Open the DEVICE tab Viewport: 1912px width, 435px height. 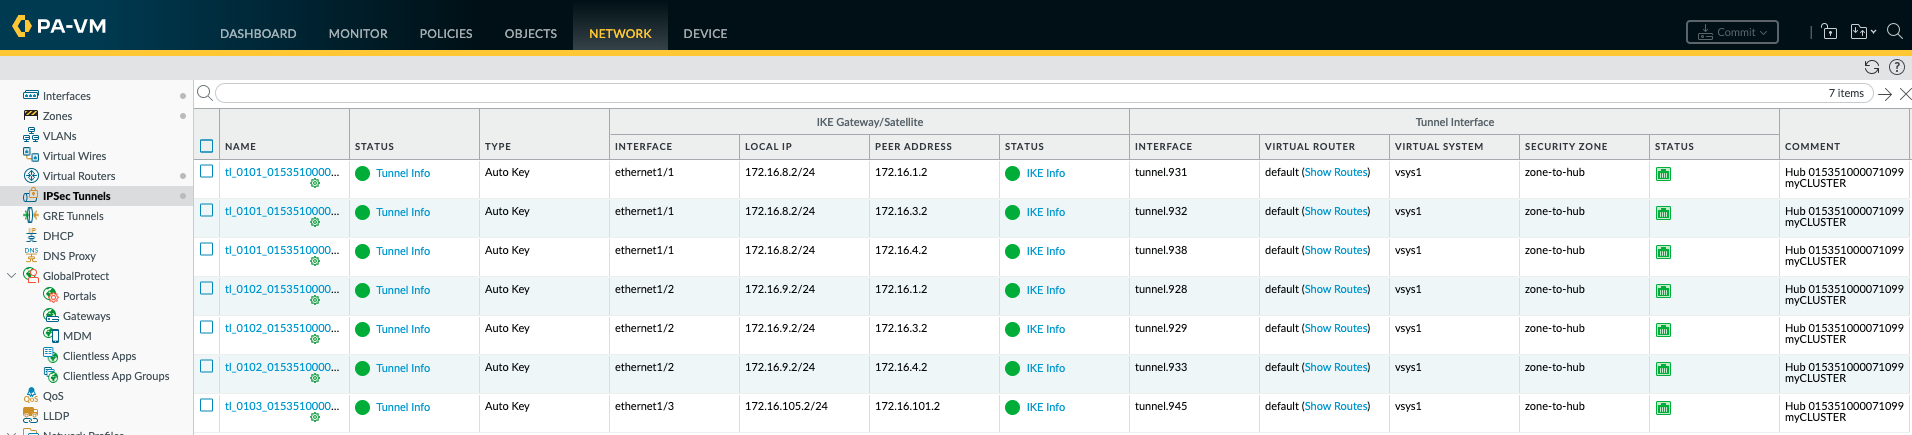pos(705,33)
